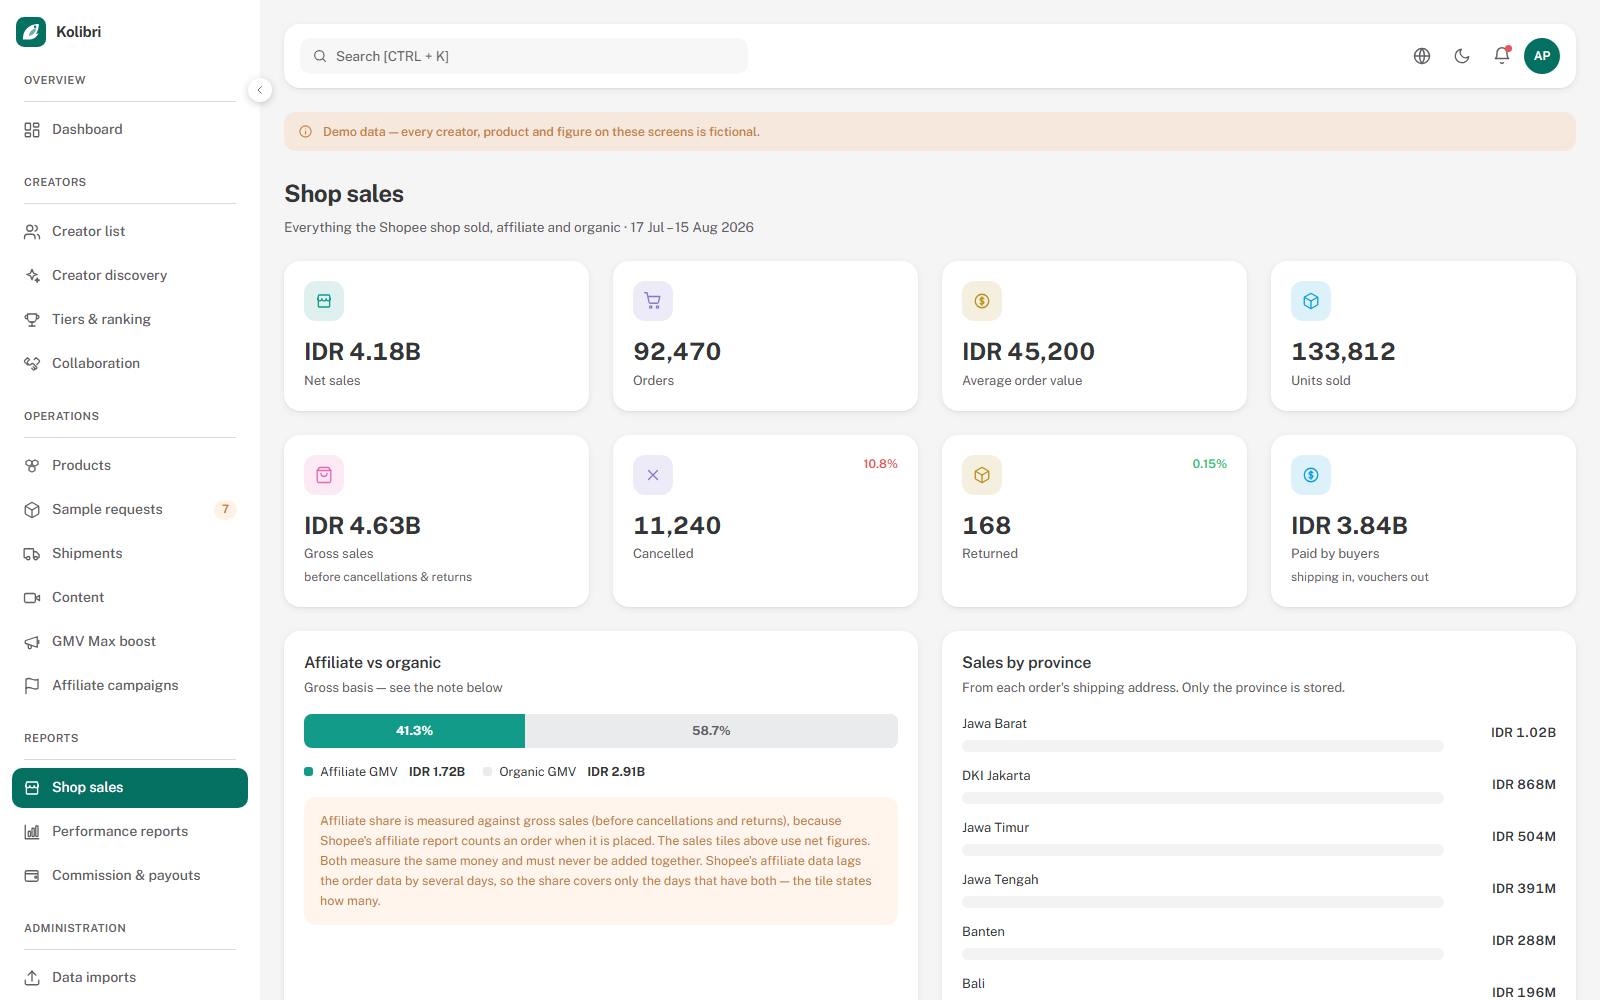The width and height of the screenshot is (1600, 1000).
Task: Click the Average order value coin icon
Action: (x=982, y=301)
